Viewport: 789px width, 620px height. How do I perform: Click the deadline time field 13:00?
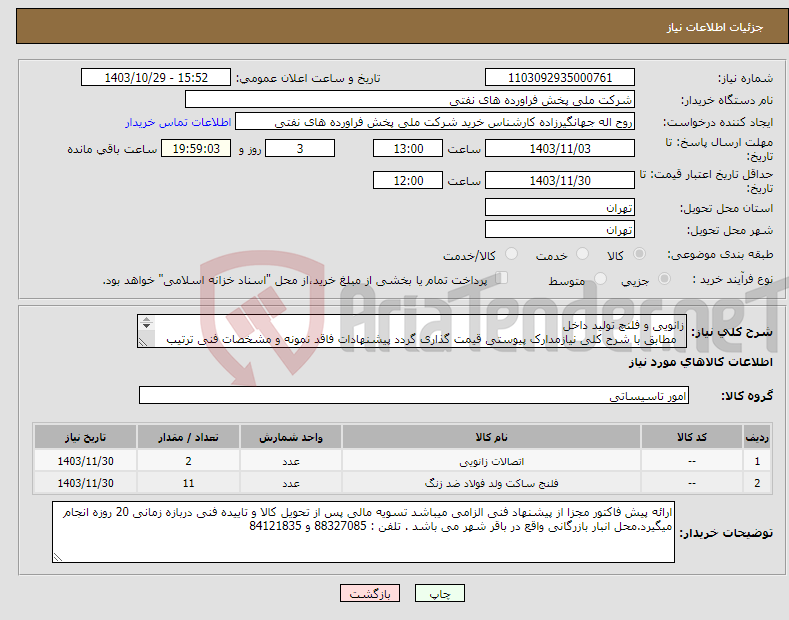click(408, 149)
